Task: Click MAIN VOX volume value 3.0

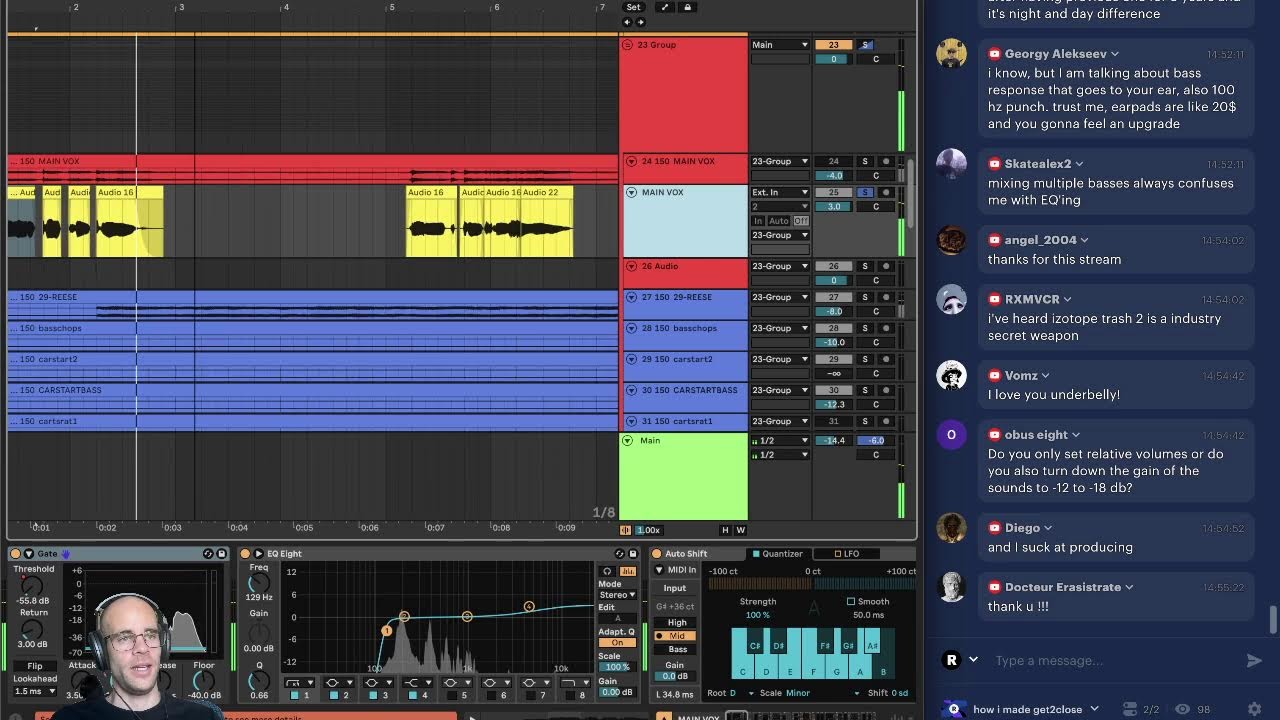Action: pos(834,206)
